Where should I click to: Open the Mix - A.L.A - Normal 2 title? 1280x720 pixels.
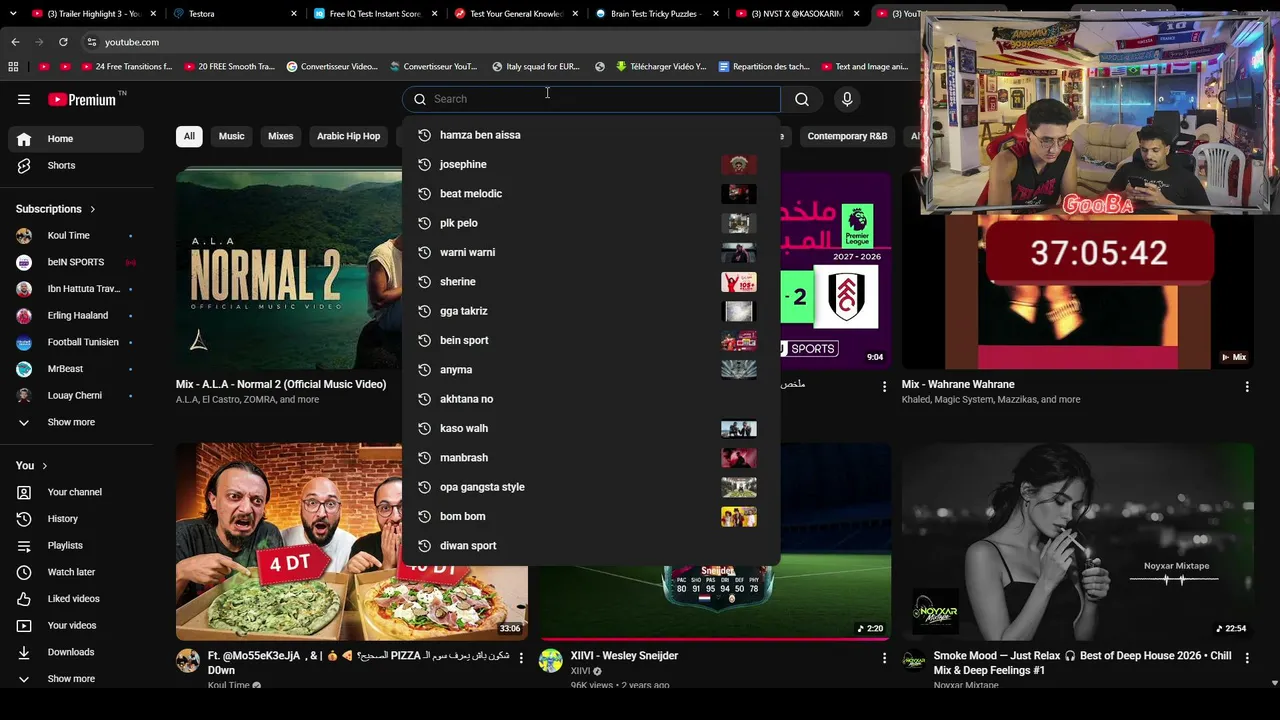[x=281, y=385]
